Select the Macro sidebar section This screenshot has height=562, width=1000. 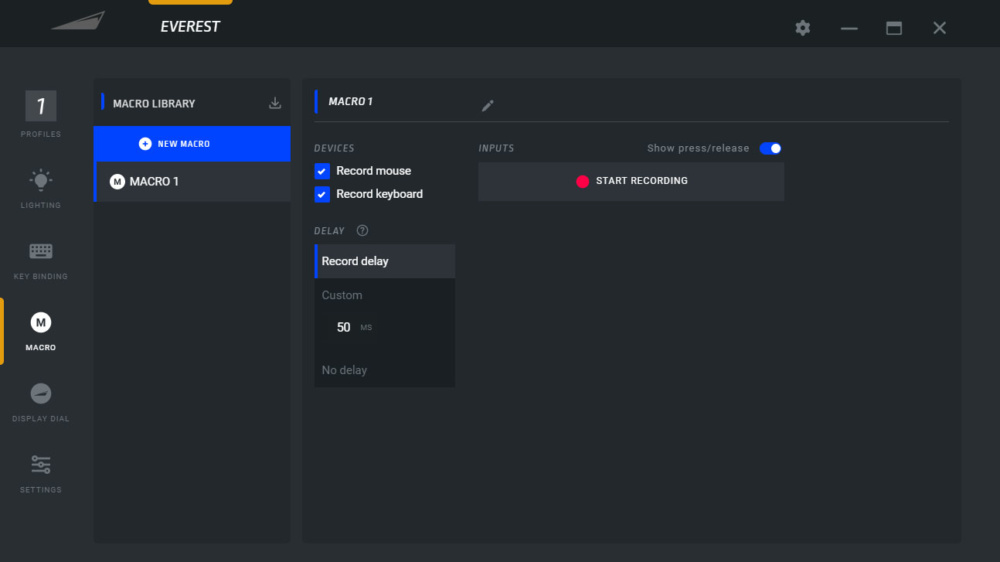click(x=41, y=331)
